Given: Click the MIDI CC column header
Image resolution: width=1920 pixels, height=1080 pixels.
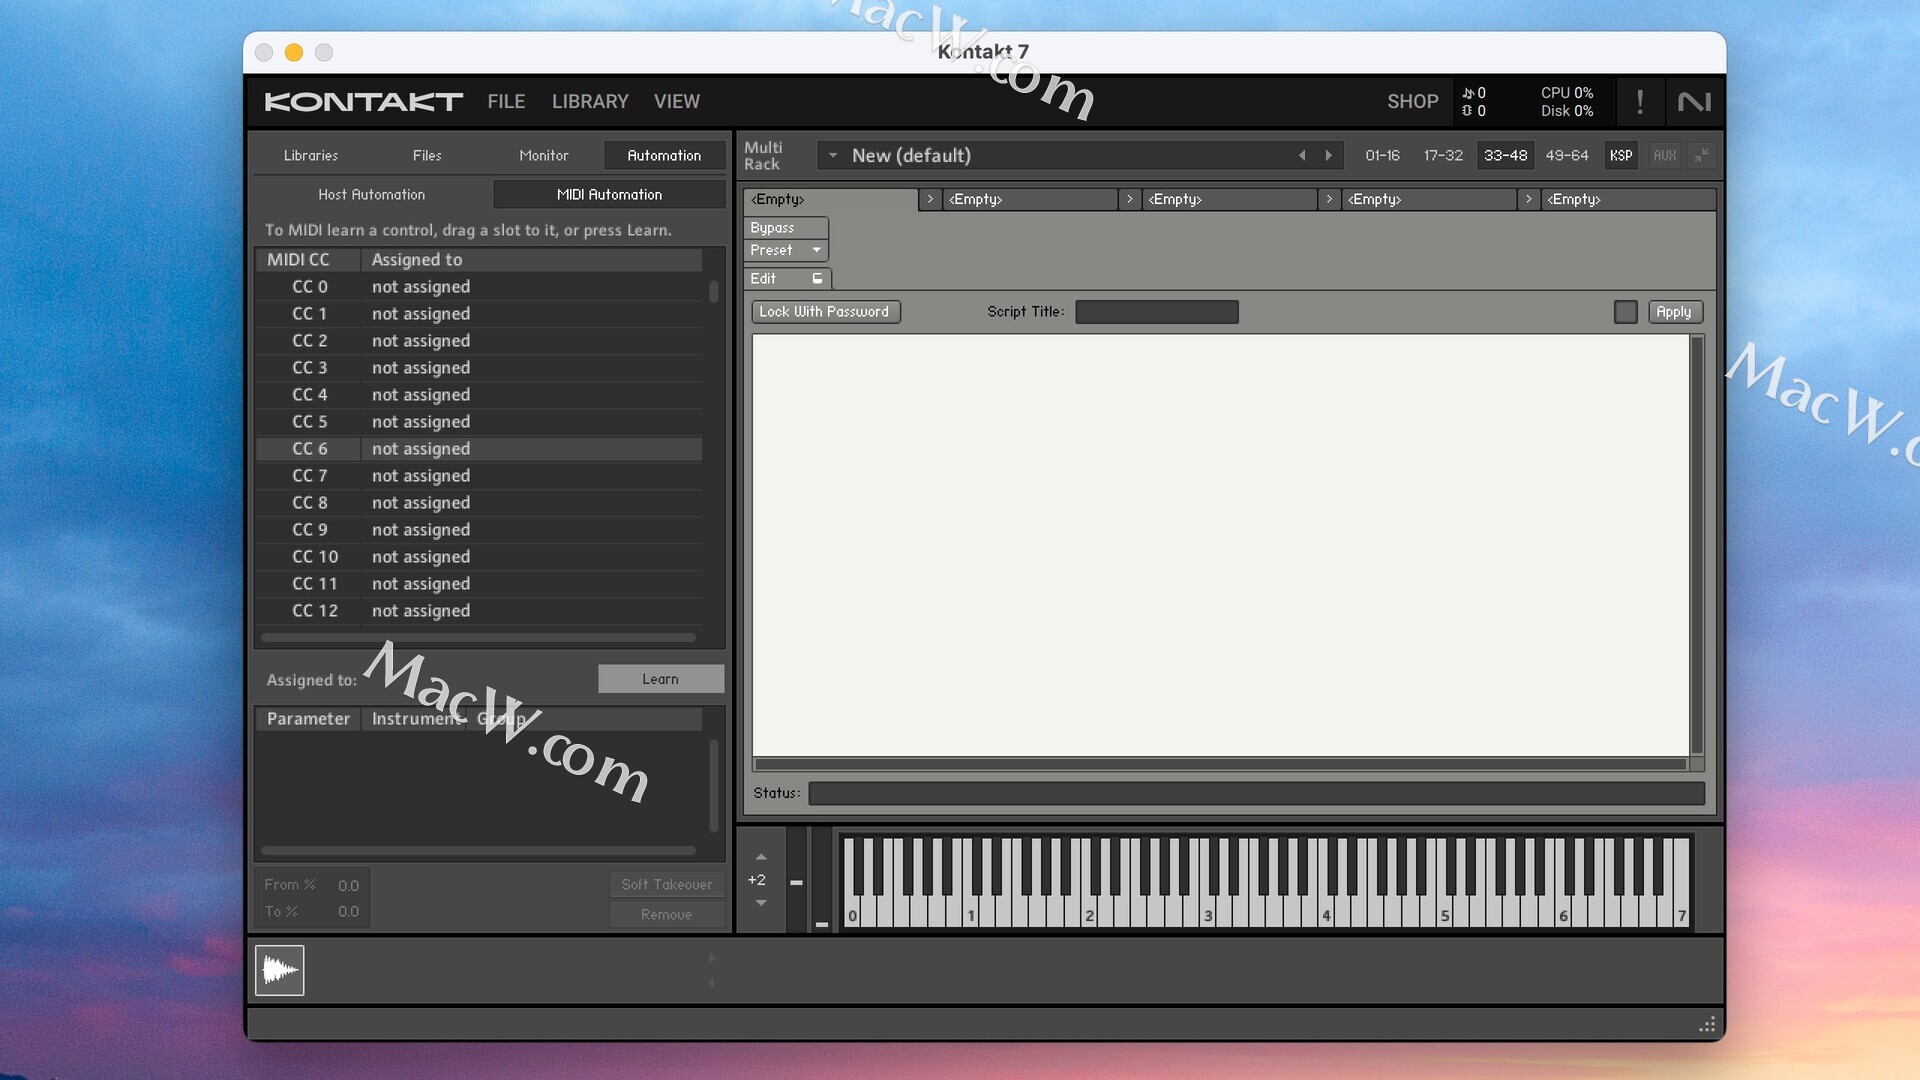Looking at the screenshot, I should point(308,260).
